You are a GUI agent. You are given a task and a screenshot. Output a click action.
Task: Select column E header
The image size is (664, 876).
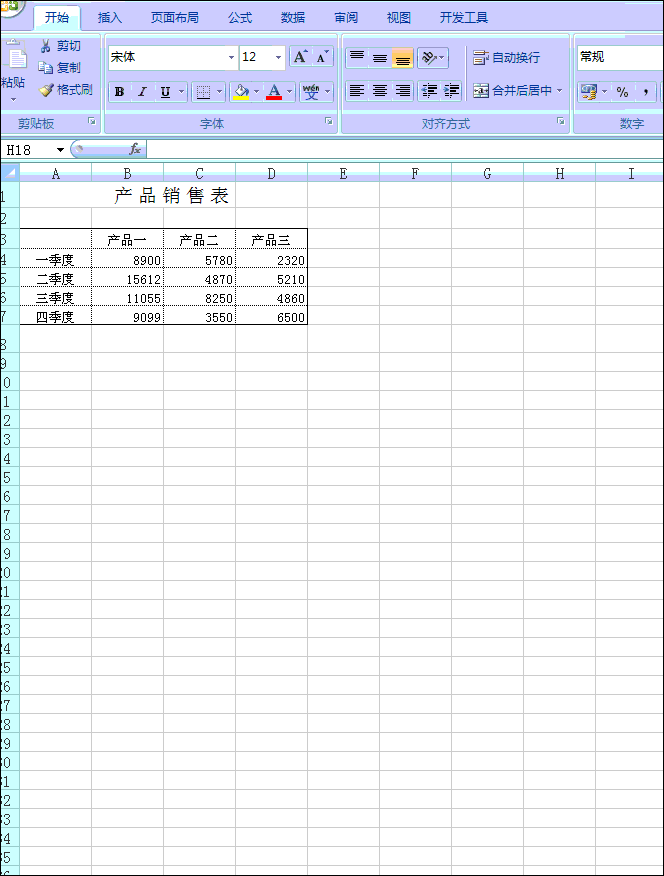pyautogui.click(x=343, y=174)
